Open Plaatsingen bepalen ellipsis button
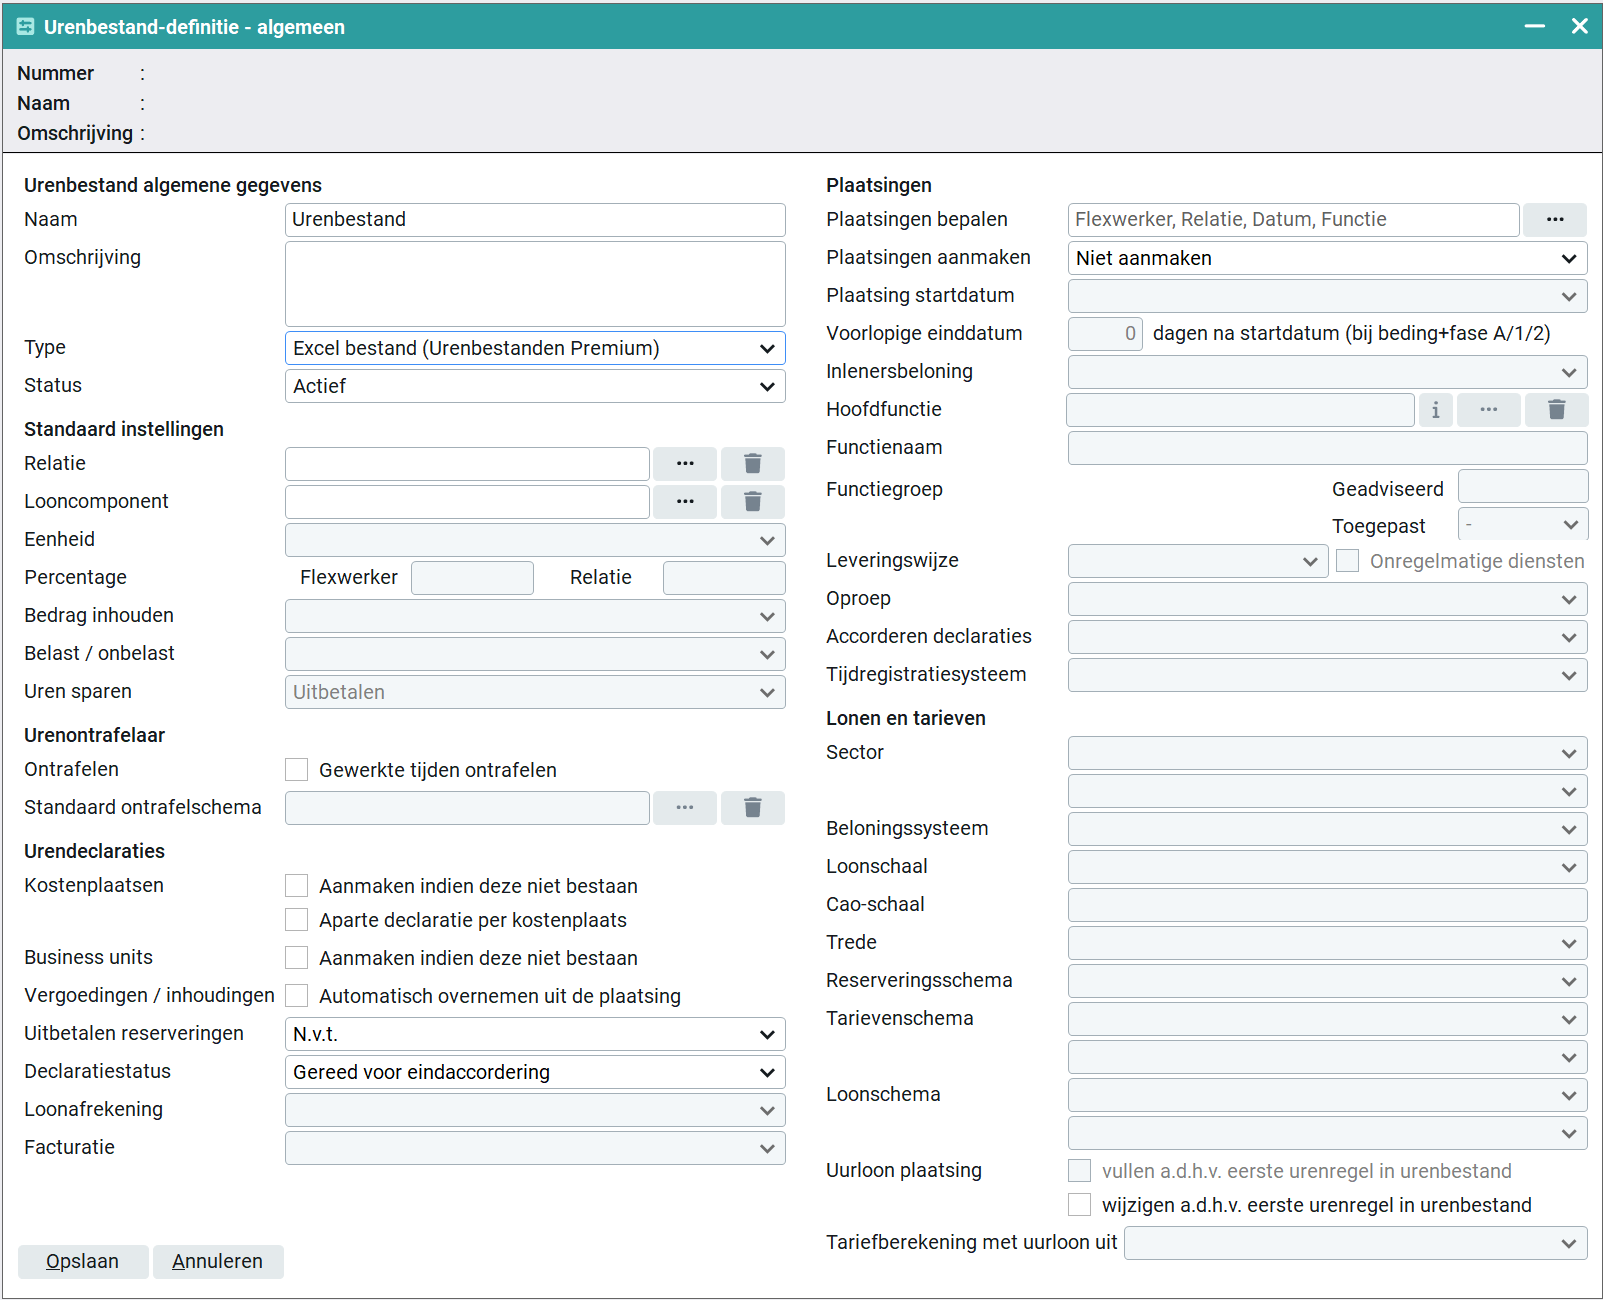This screenshot has height=1300, width=1603. tap(1555, 220)
